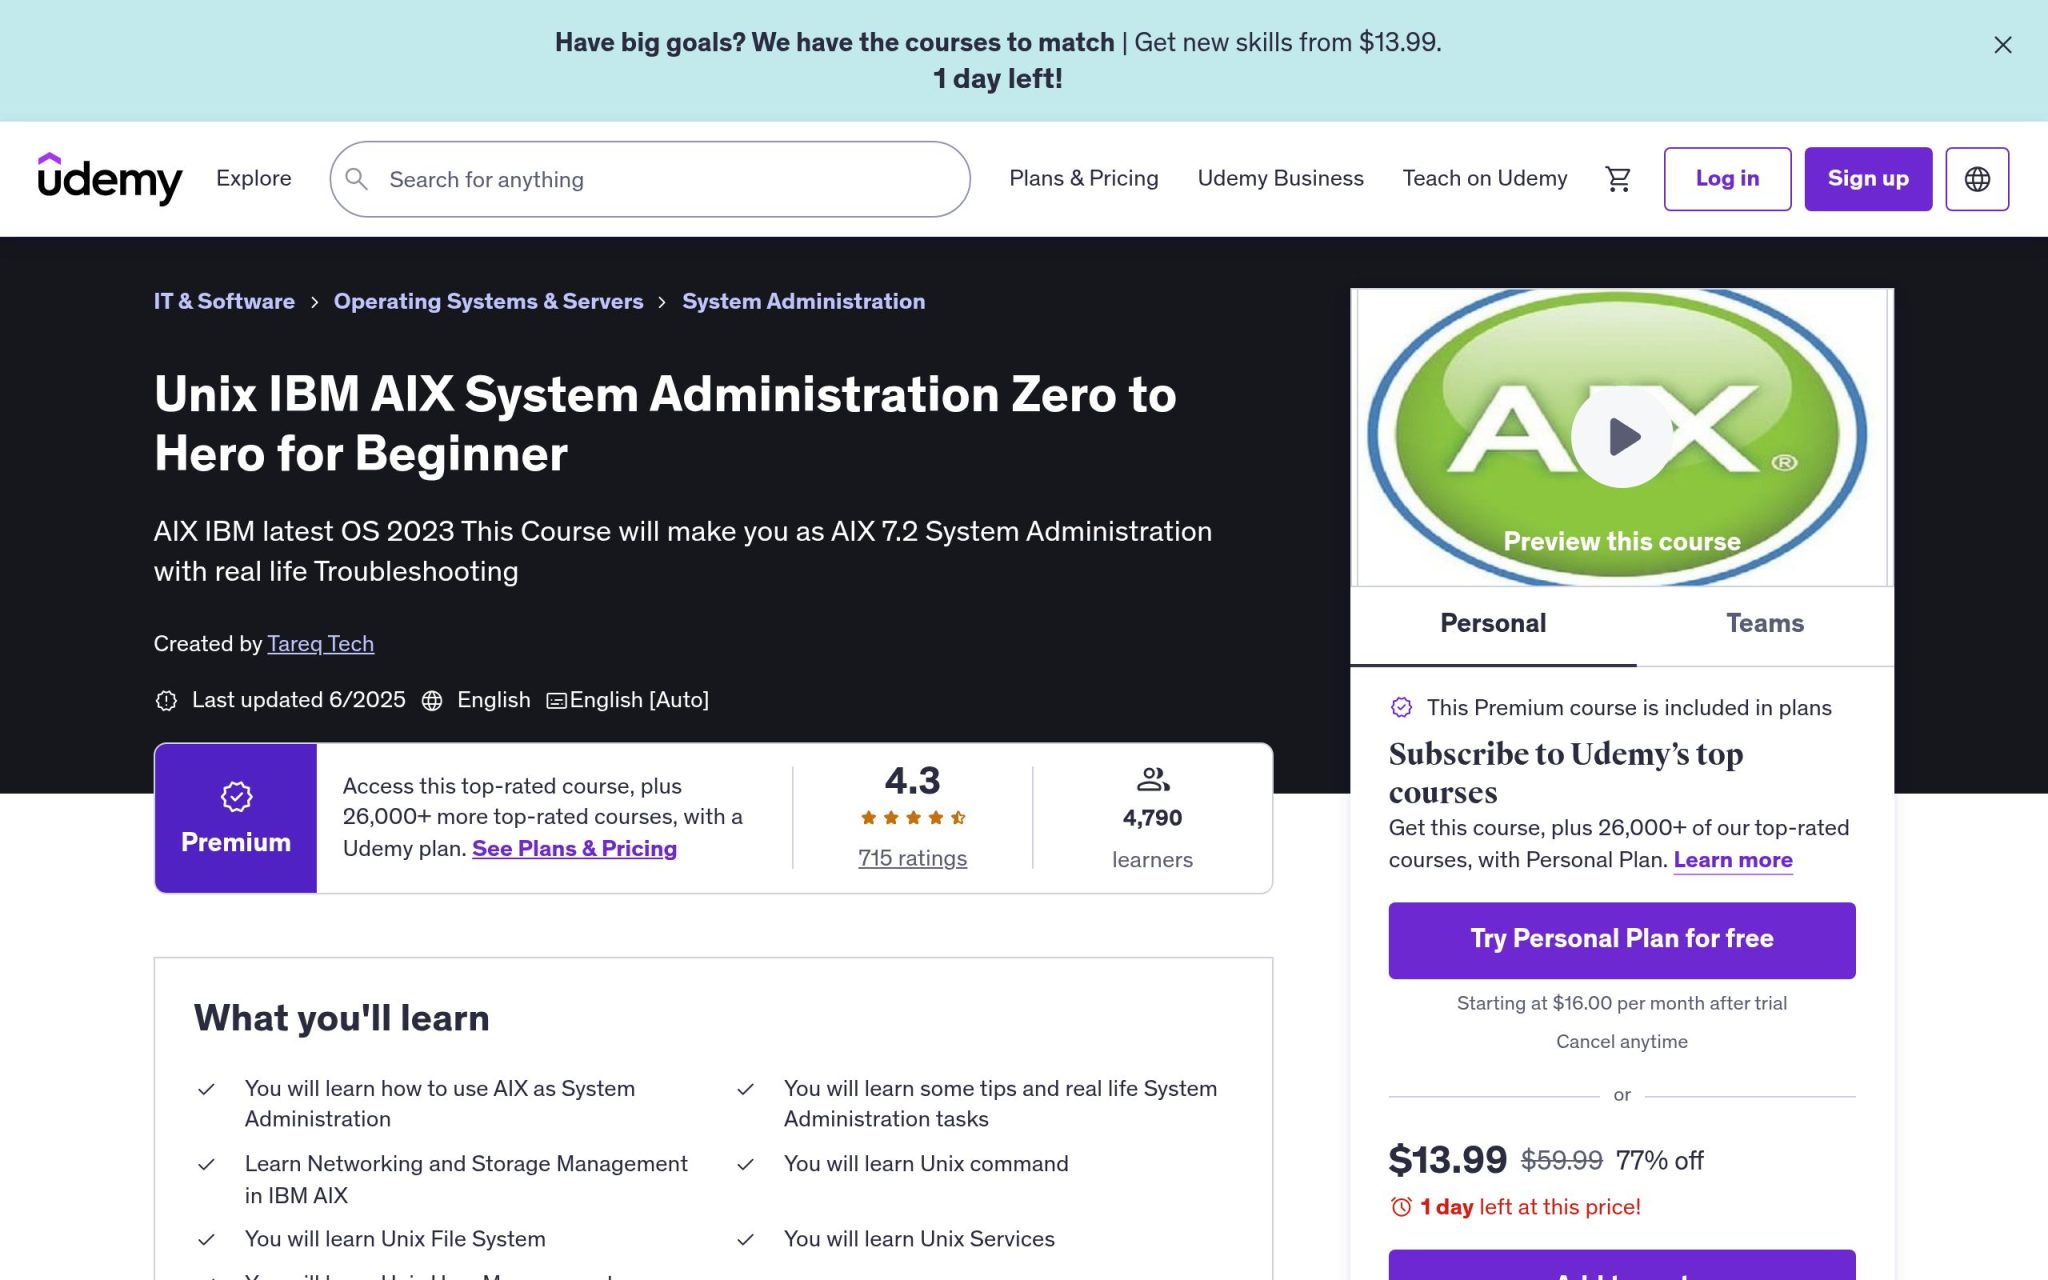Open the See Plans & Pricing link
2048x1280 pixels.
[574, 848]
